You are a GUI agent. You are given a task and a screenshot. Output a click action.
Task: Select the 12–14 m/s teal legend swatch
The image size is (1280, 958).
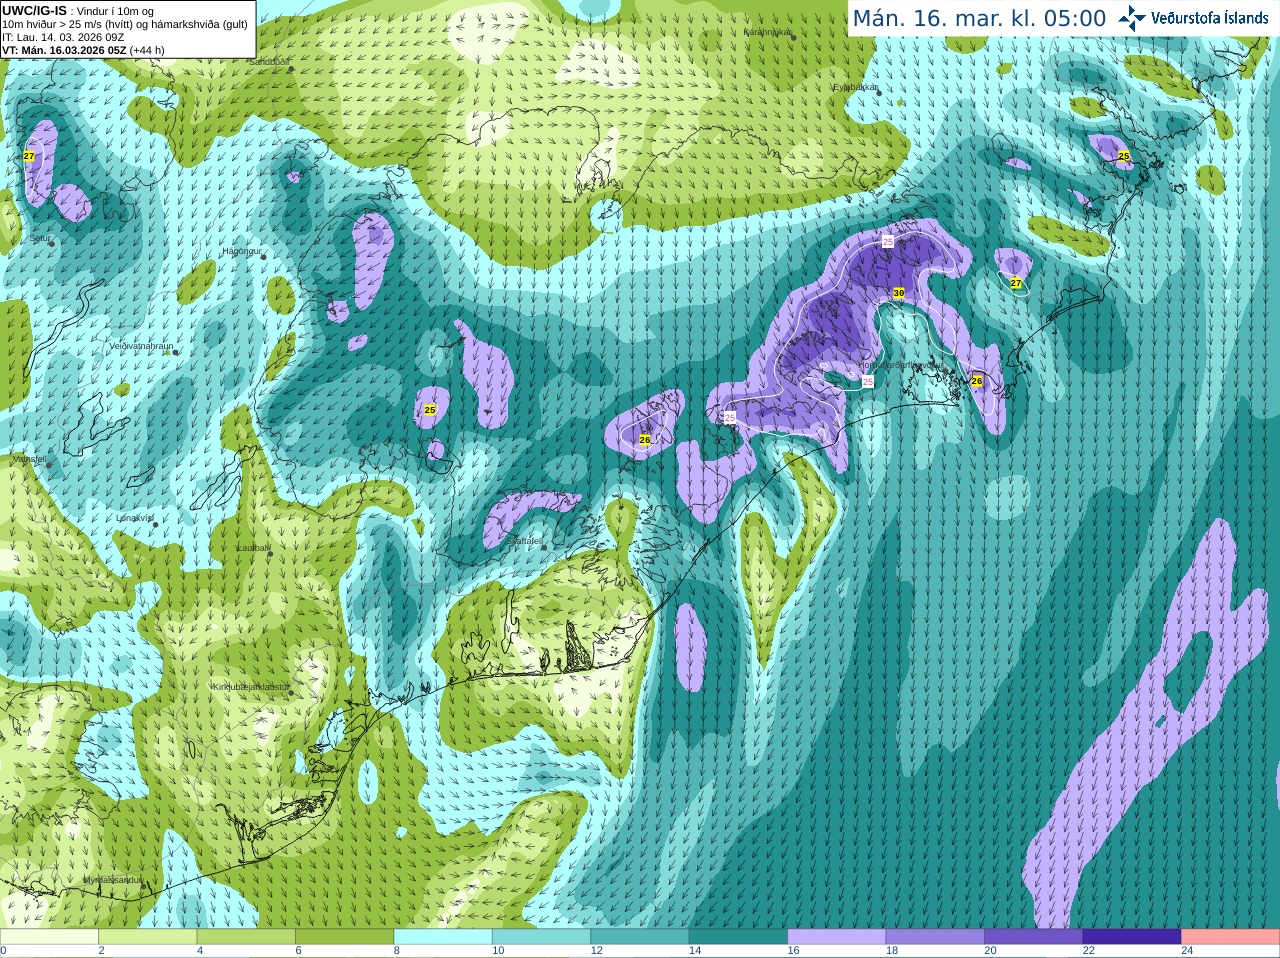pos(640,936)
